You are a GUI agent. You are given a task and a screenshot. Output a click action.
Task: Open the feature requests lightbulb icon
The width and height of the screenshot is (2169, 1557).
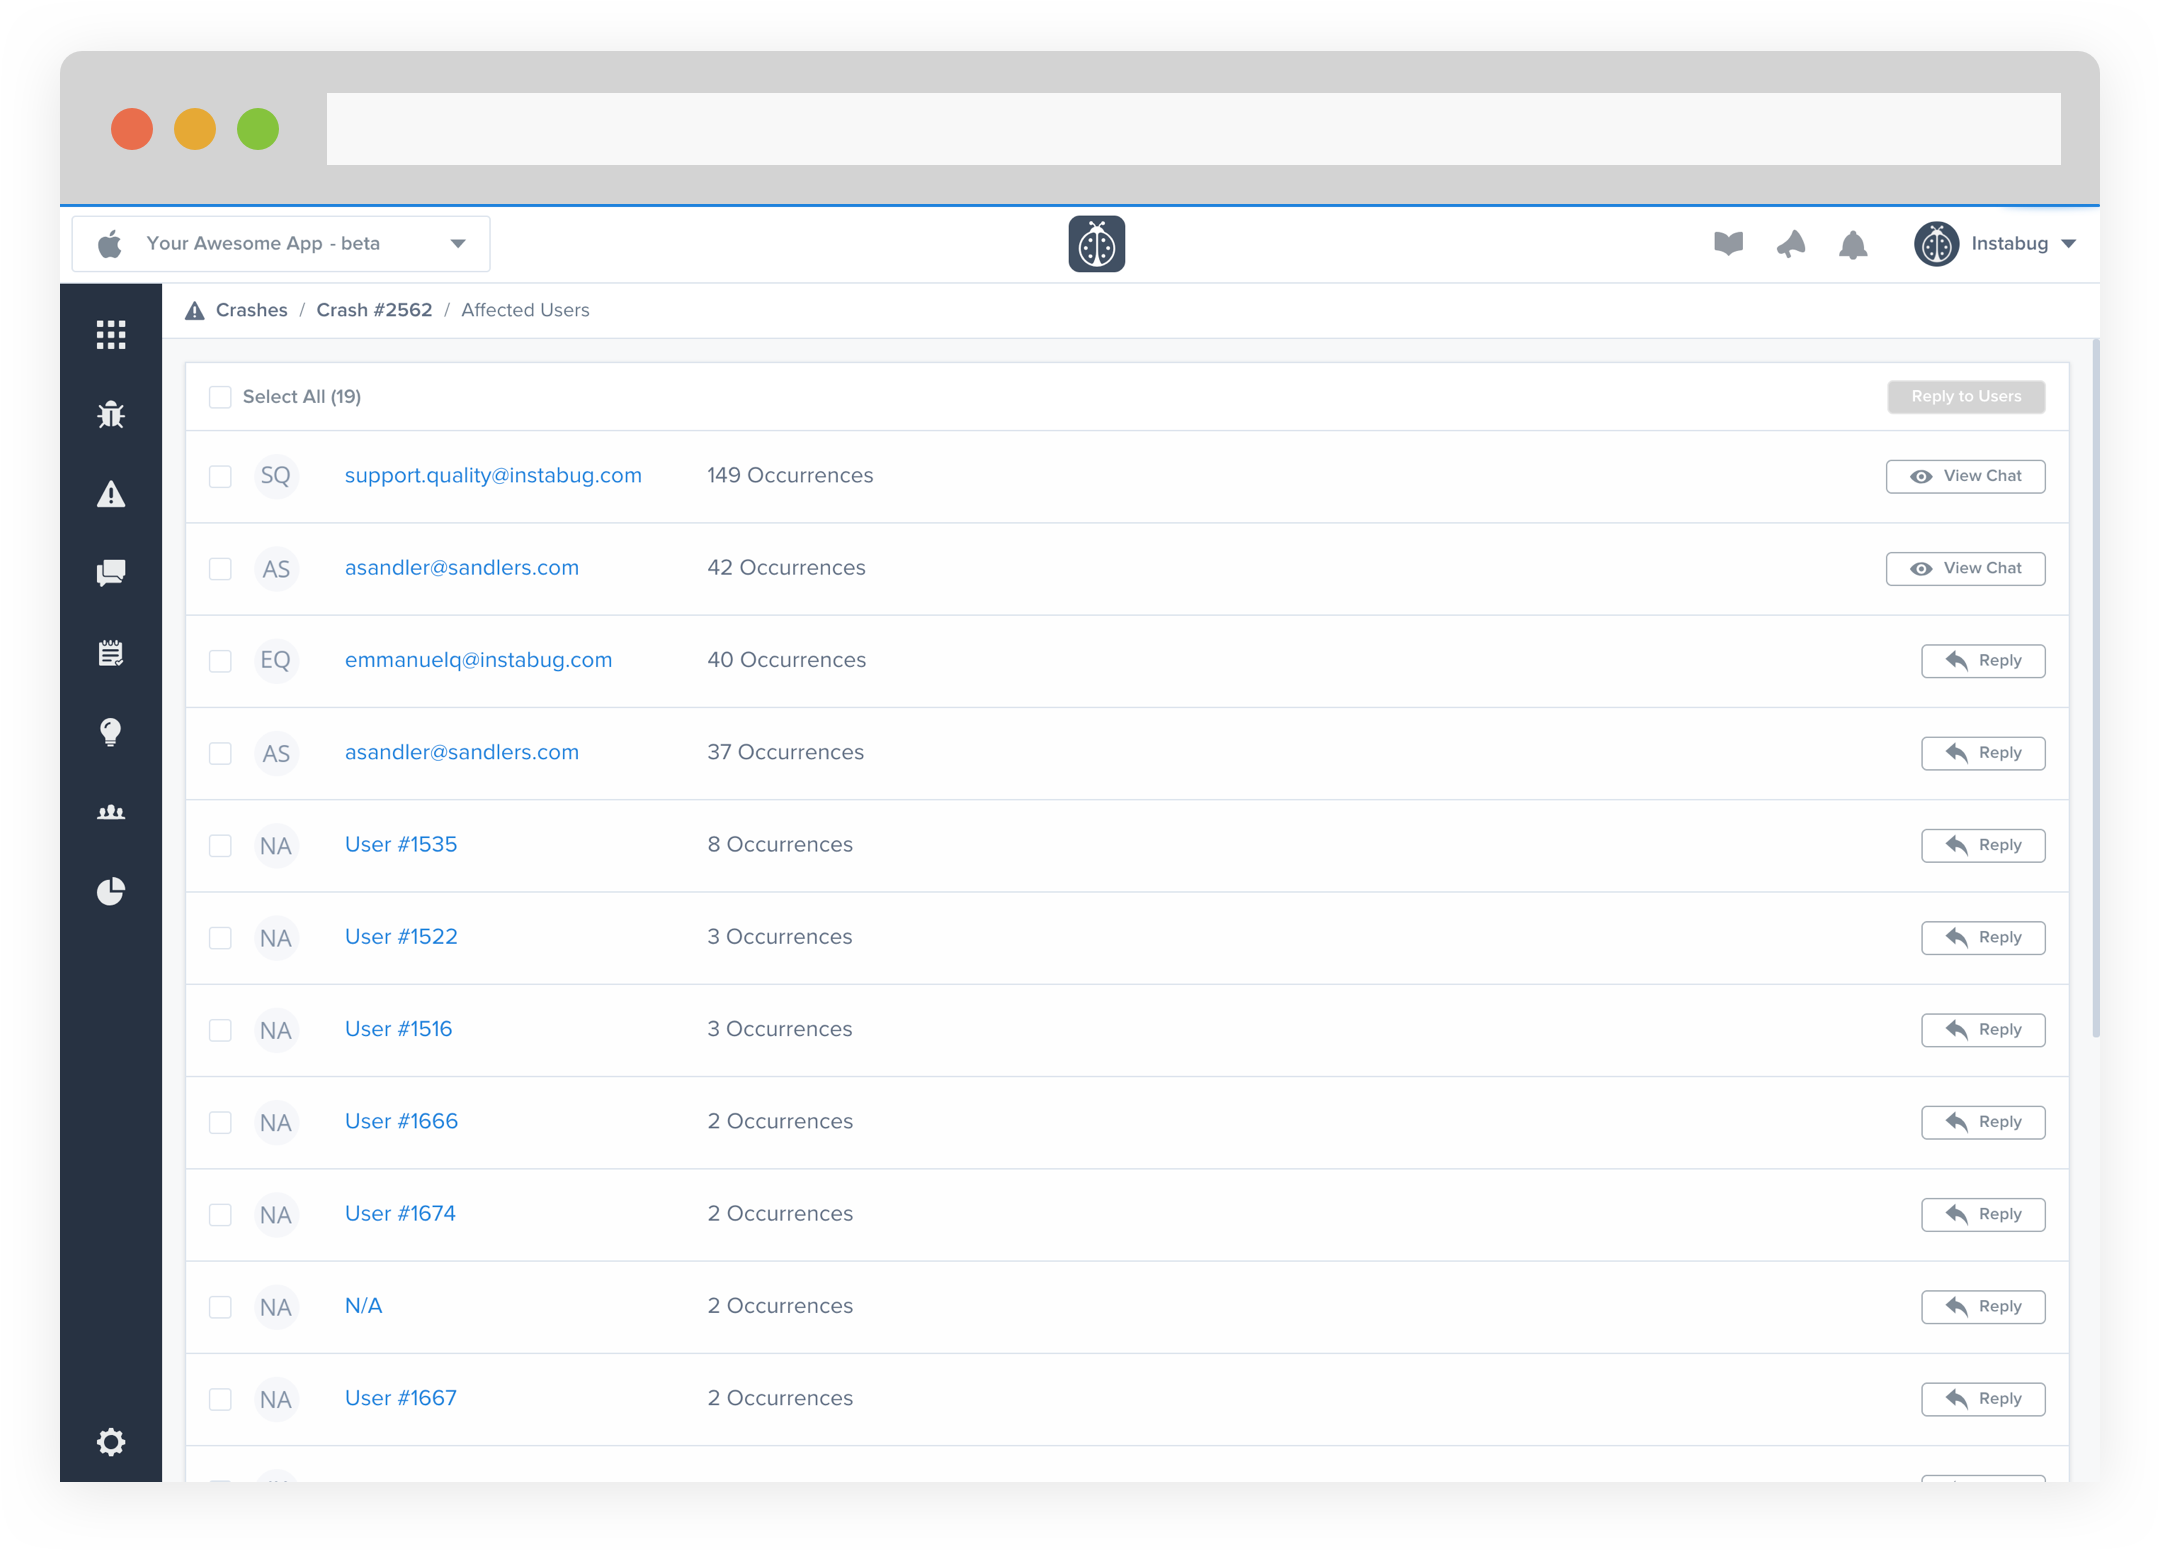pos(111,732)
